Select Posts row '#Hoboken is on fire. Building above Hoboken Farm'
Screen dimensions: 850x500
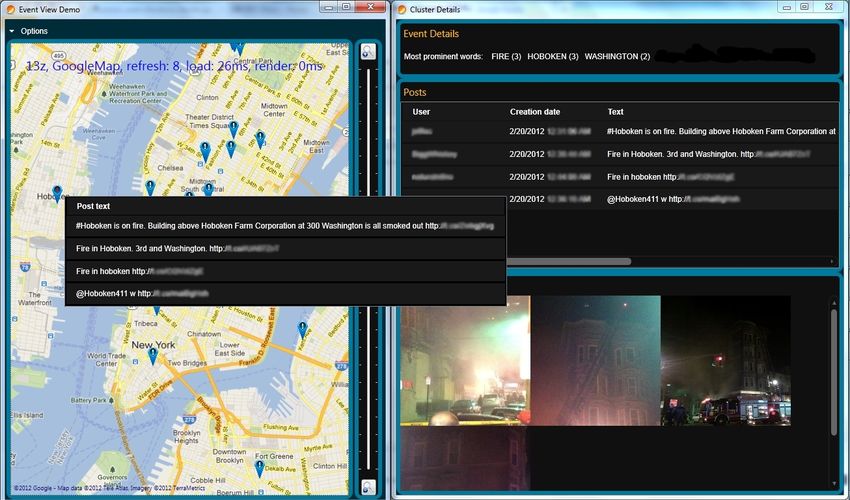click(620, 131)
